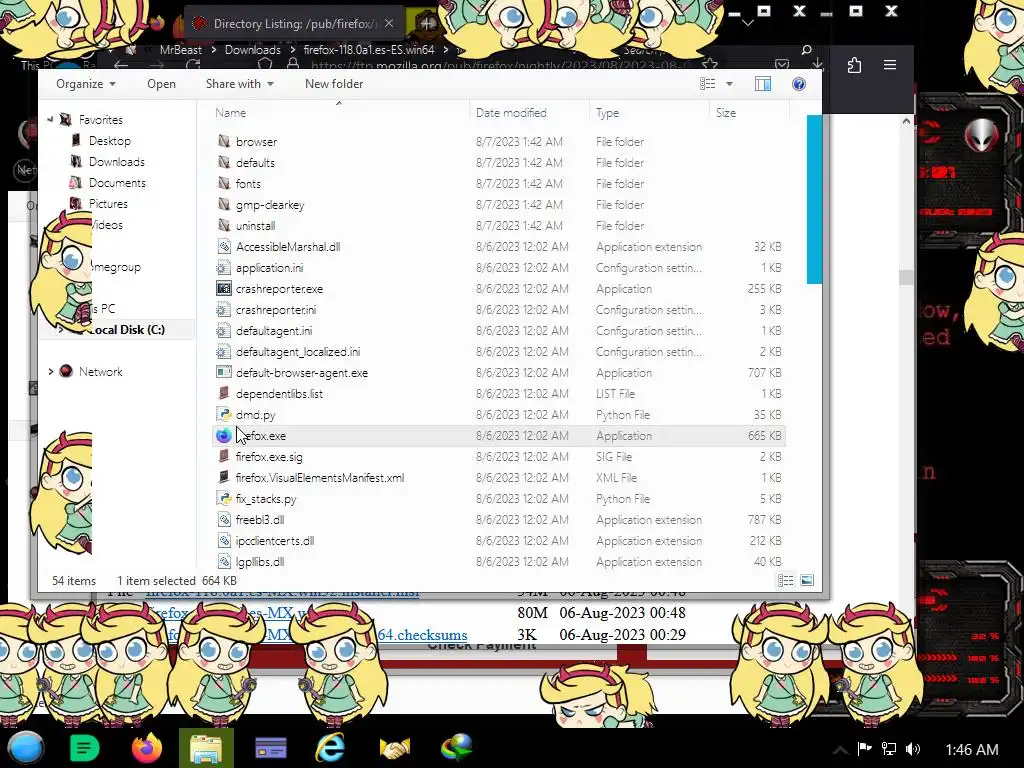Image resolution: width=1024 pixels, height=768 pixels.
Task: Open the 64.checksums link in Firefox page
Action: (x=422, y=634)
